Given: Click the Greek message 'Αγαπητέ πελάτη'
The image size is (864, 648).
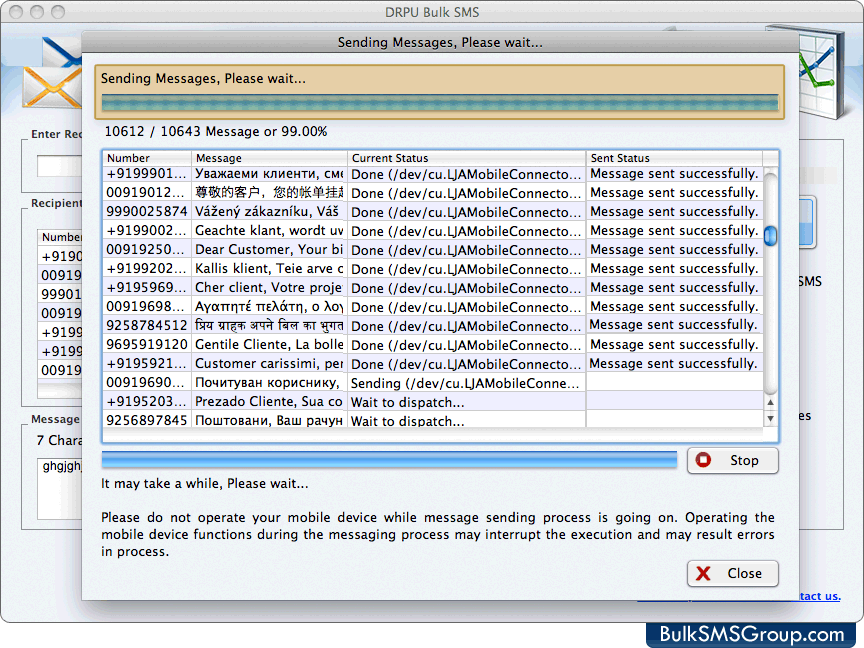Looking at the screenshot, I should click(269, 306).
